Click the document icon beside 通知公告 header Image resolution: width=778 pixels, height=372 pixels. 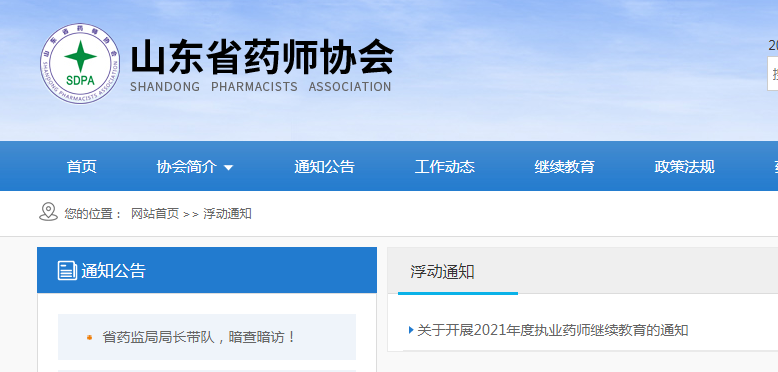click(67, 271)
